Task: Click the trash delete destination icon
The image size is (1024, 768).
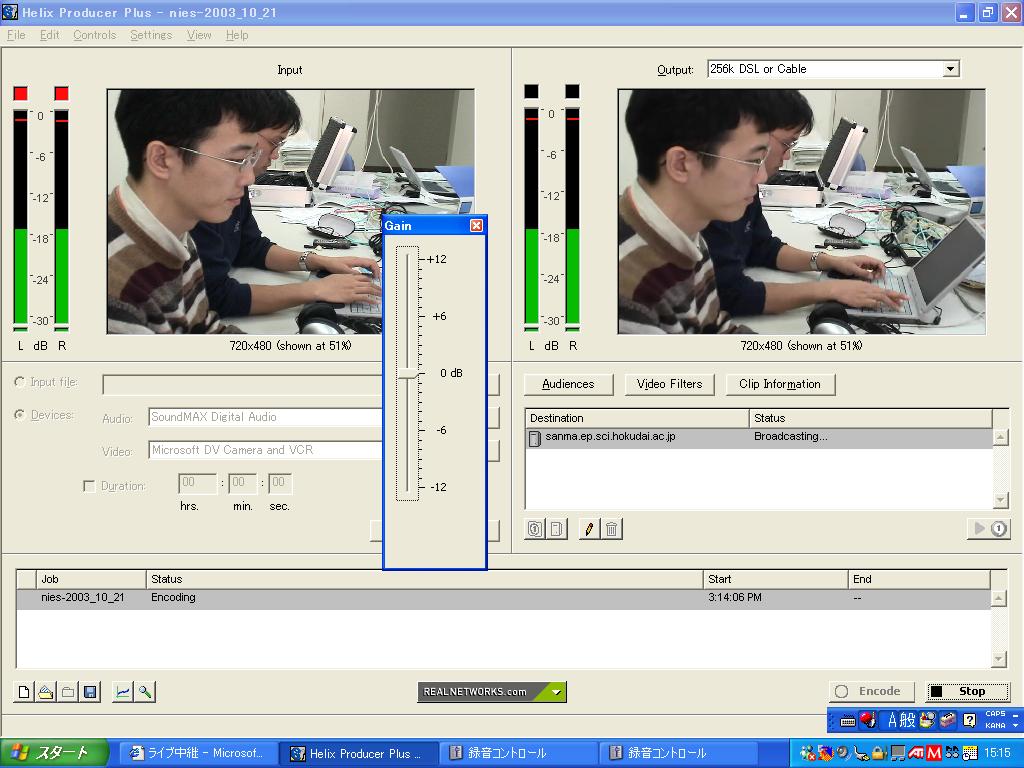Action: pyautogui.click(x=611, y=528)
